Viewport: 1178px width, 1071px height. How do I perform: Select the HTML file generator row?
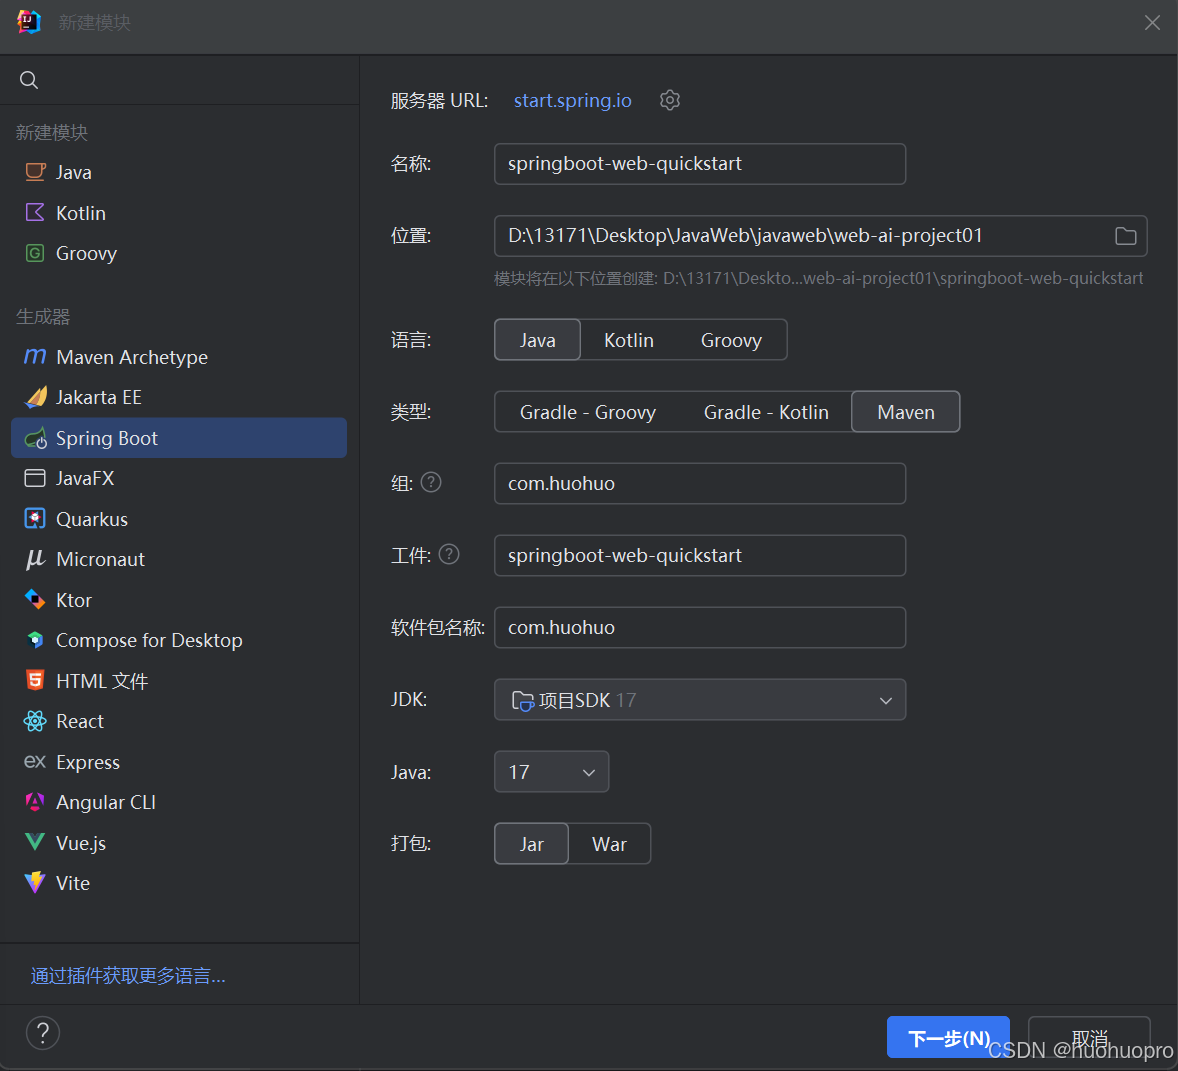click(x=179, y=680)
